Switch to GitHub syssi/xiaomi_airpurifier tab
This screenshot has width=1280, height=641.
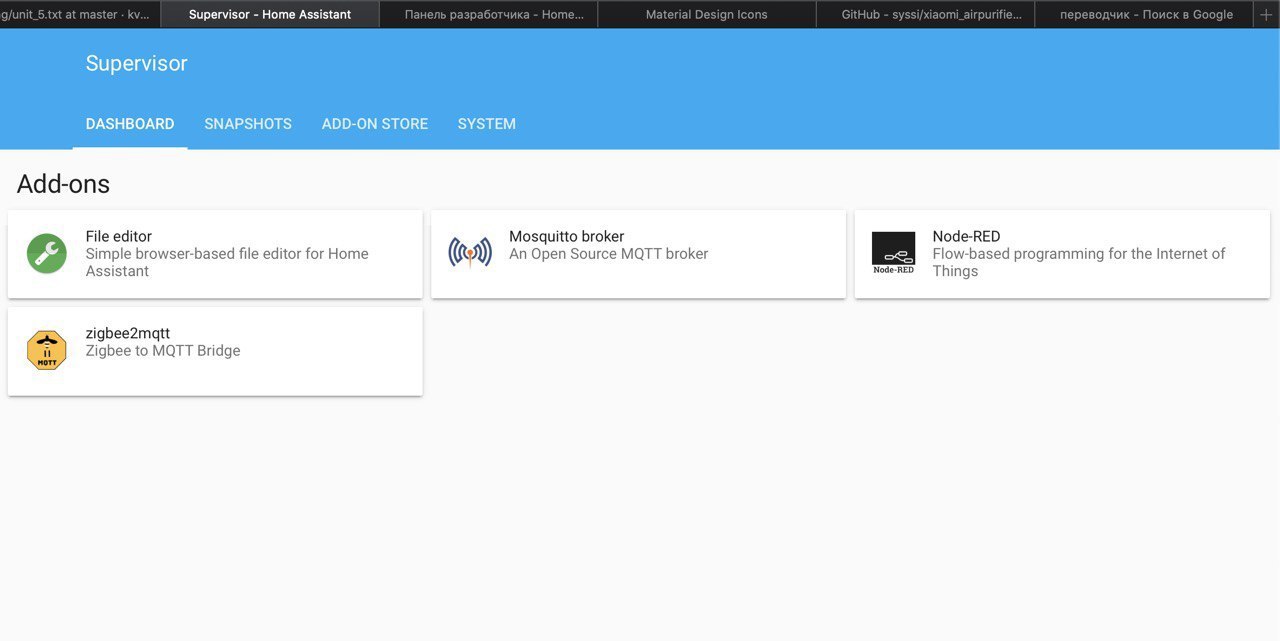click(925, 14)
